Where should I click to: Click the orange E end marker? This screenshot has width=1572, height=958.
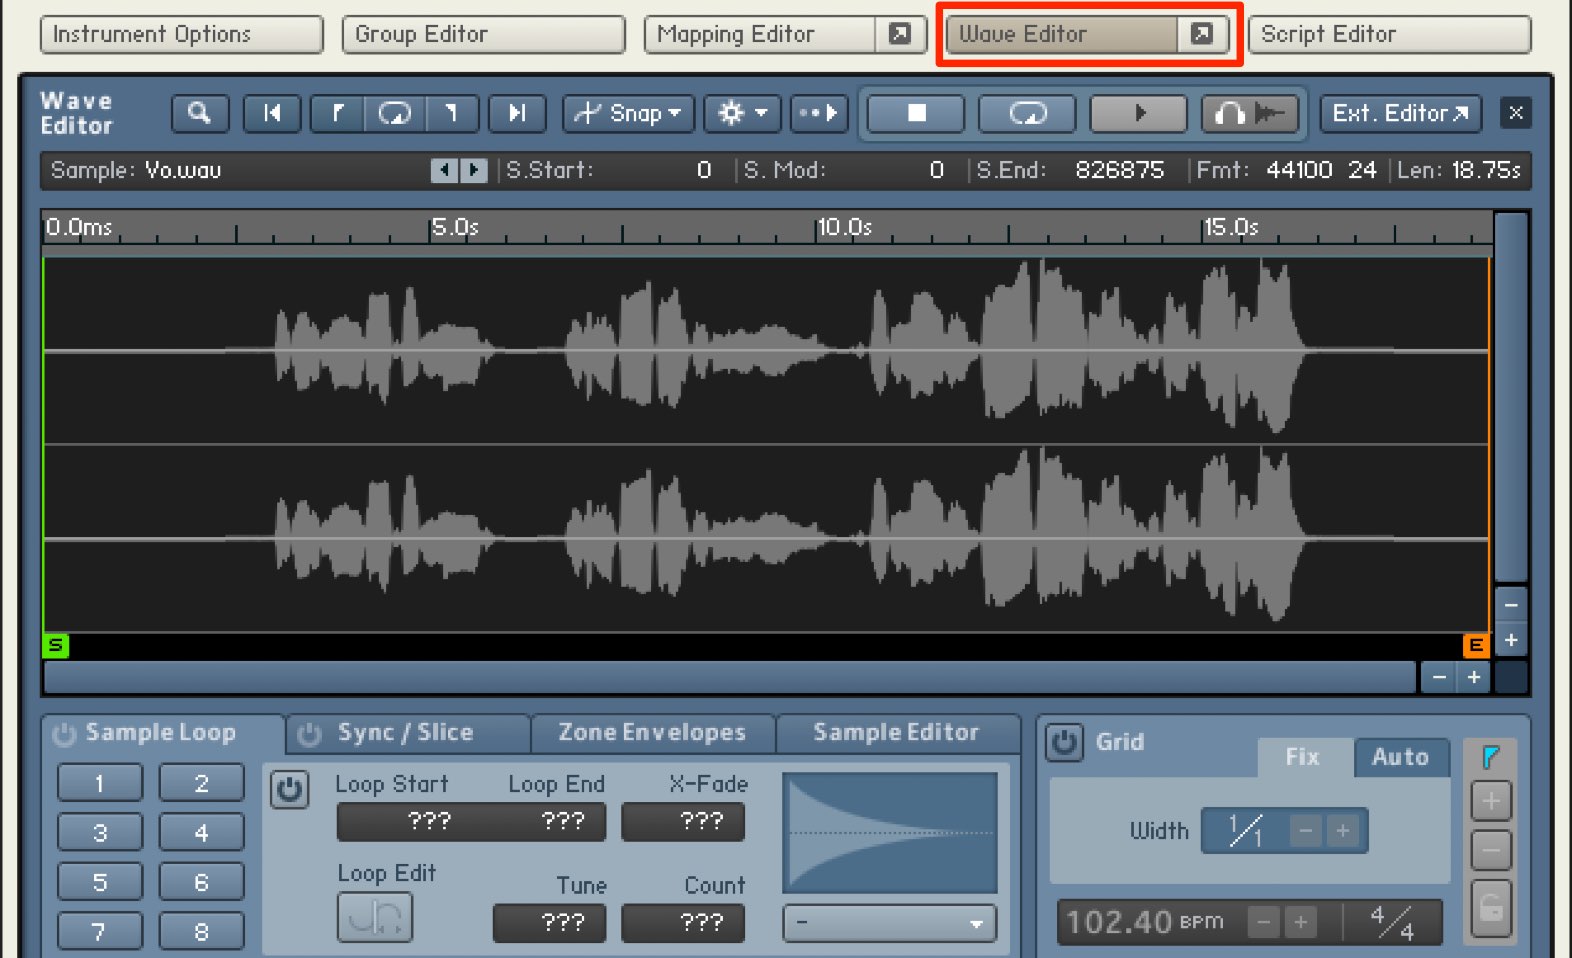(1476, 646)
